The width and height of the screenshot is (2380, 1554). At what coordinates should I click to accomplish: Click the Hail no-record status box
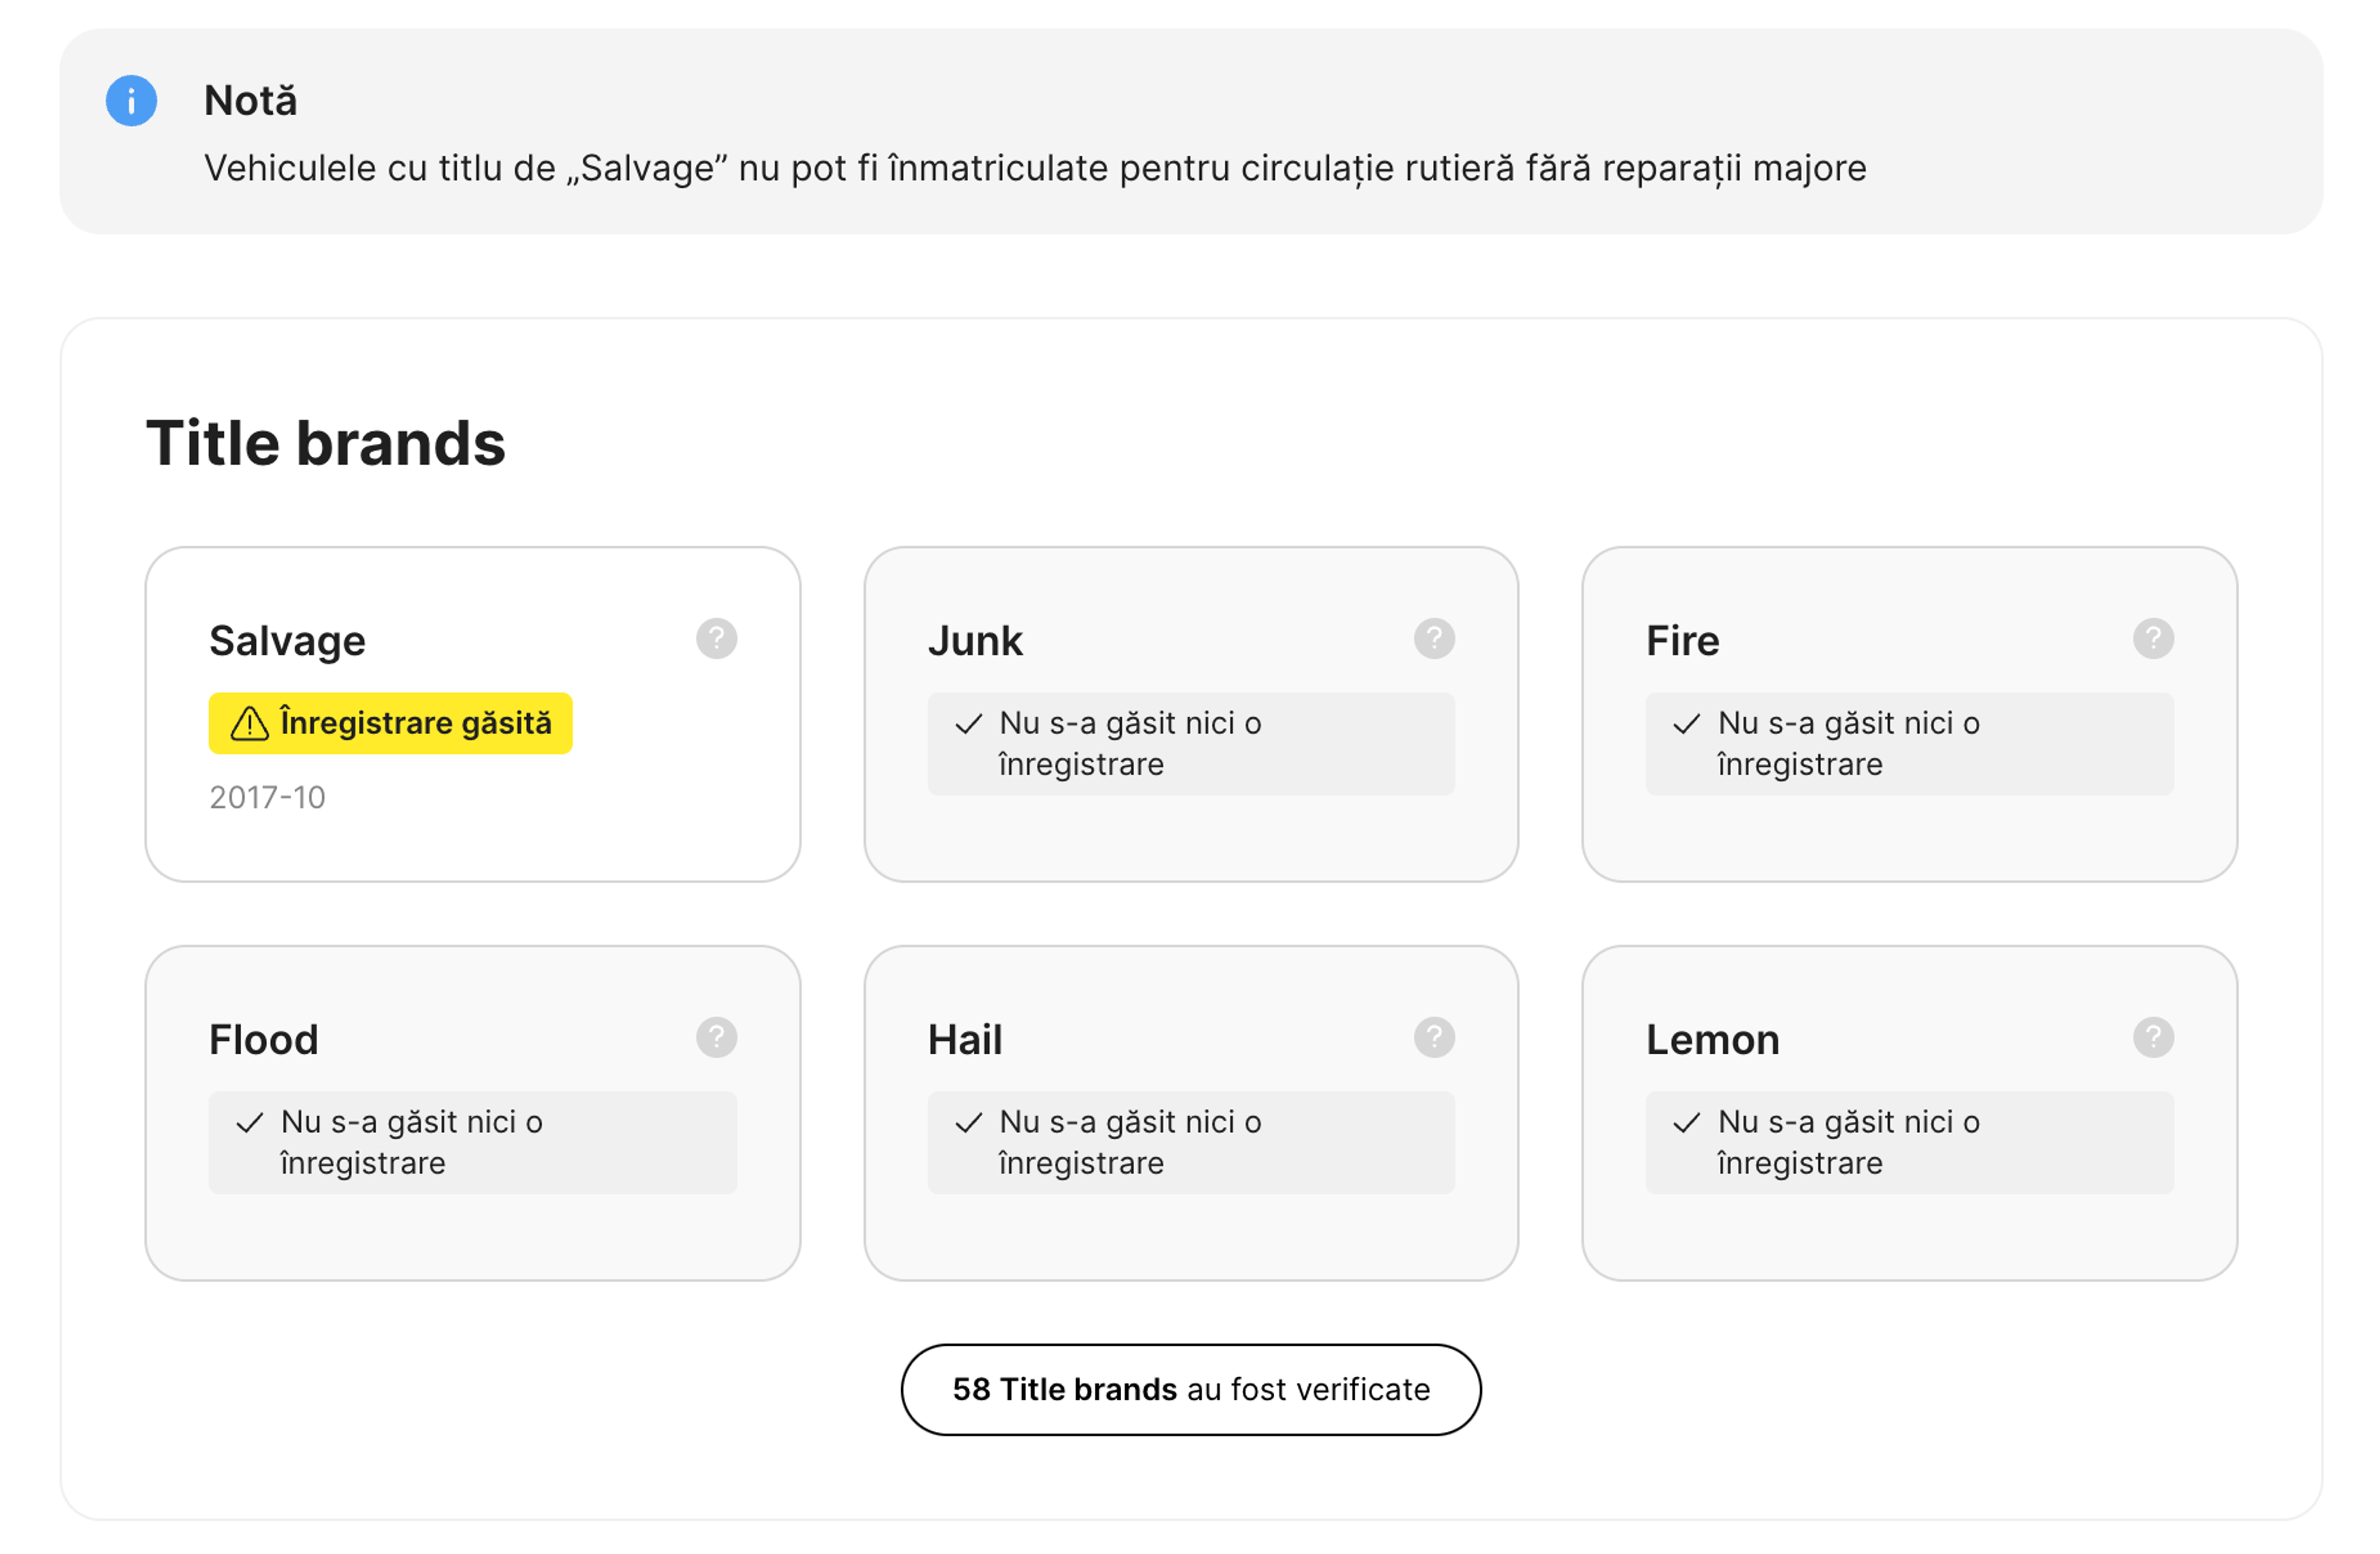pos(1190,1142)
